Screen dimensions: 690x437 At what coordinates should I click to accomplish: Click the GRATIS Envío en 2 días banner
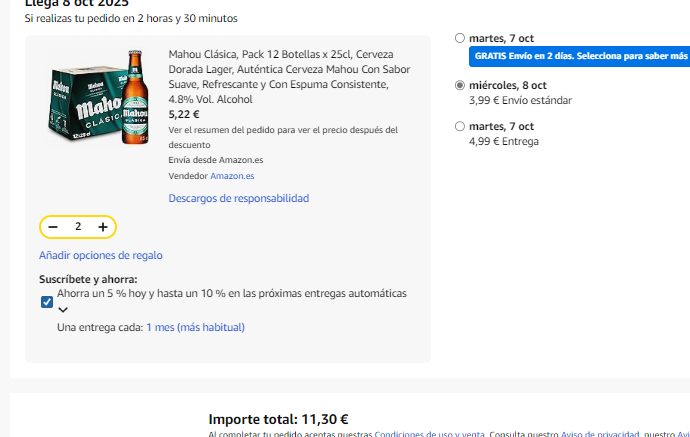coord(579,56)
